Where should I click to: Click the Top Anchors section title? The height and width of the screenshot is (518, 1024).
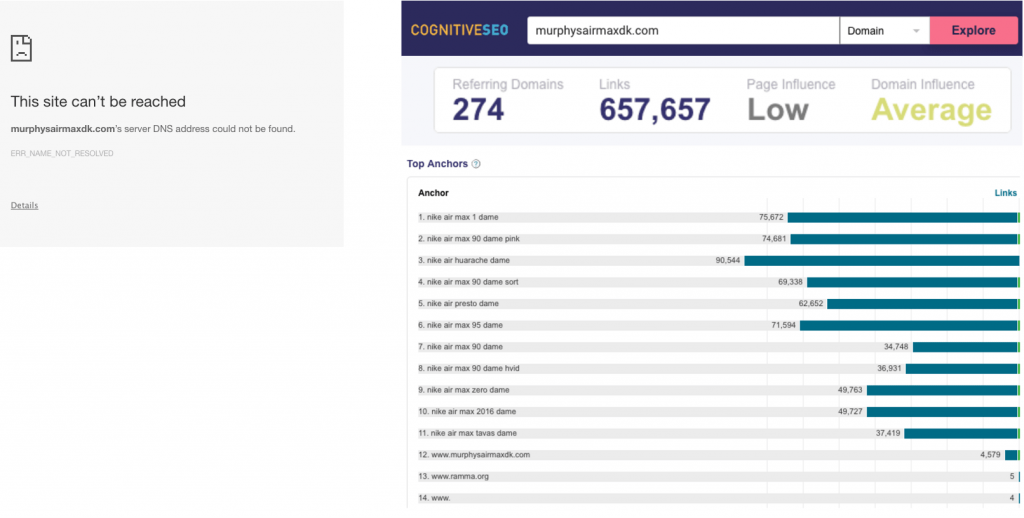coord(438,164)
